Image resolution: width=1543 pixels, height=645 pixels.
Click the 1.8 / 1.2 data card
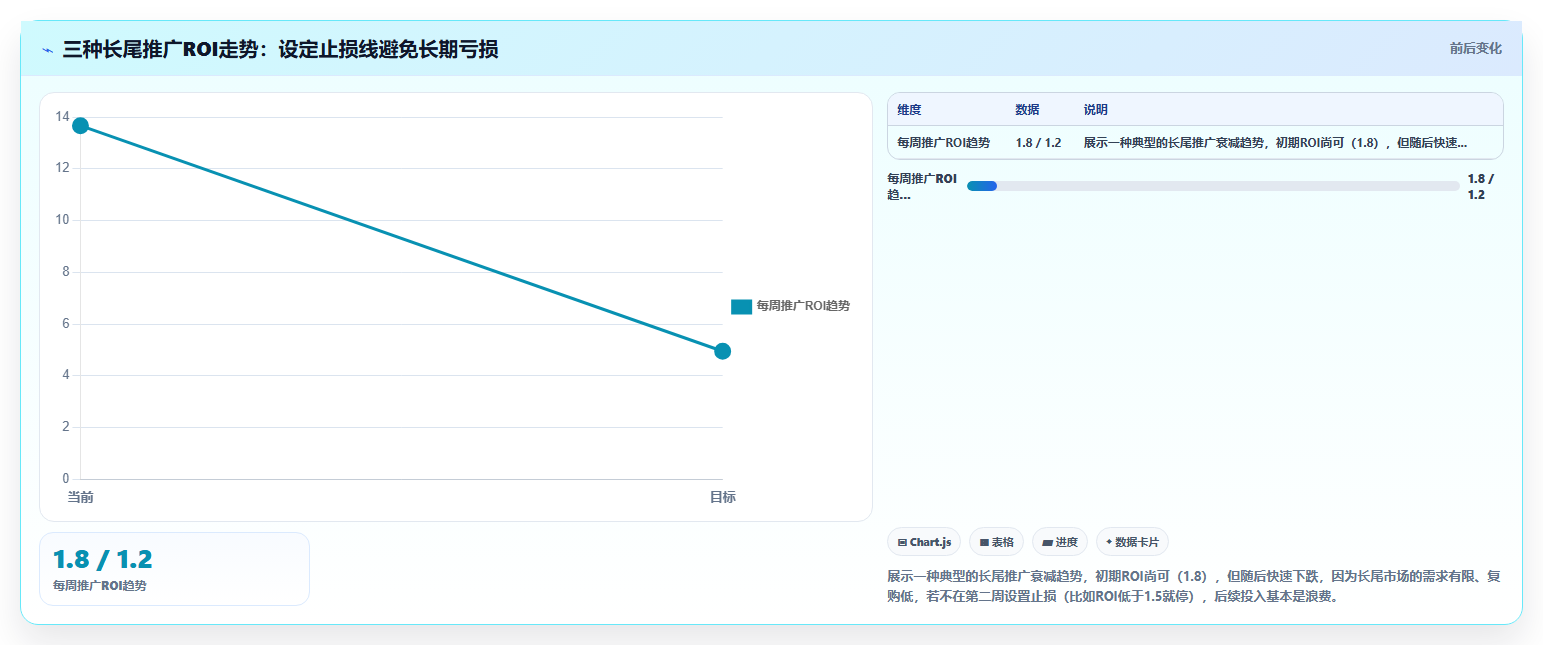pyautogui.click(x=174, y=568)
